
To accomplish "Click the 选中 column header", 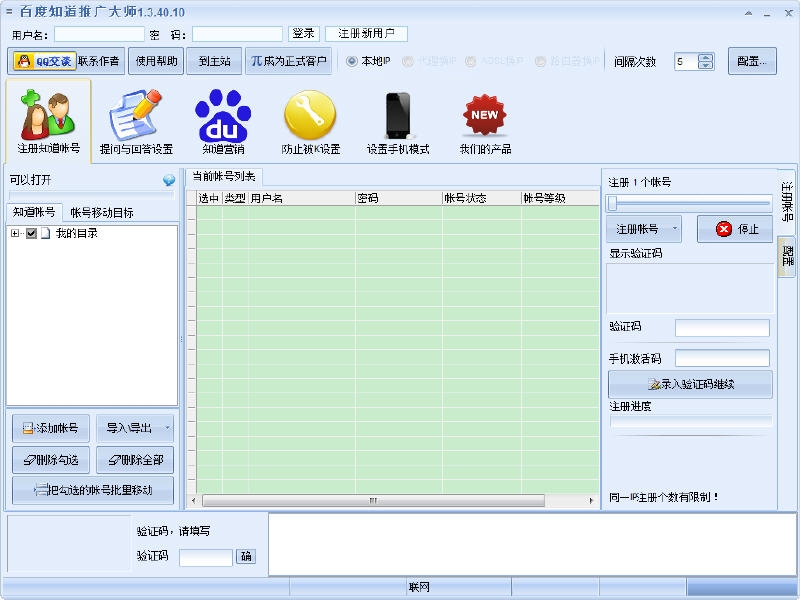I will tap(209, 198).
